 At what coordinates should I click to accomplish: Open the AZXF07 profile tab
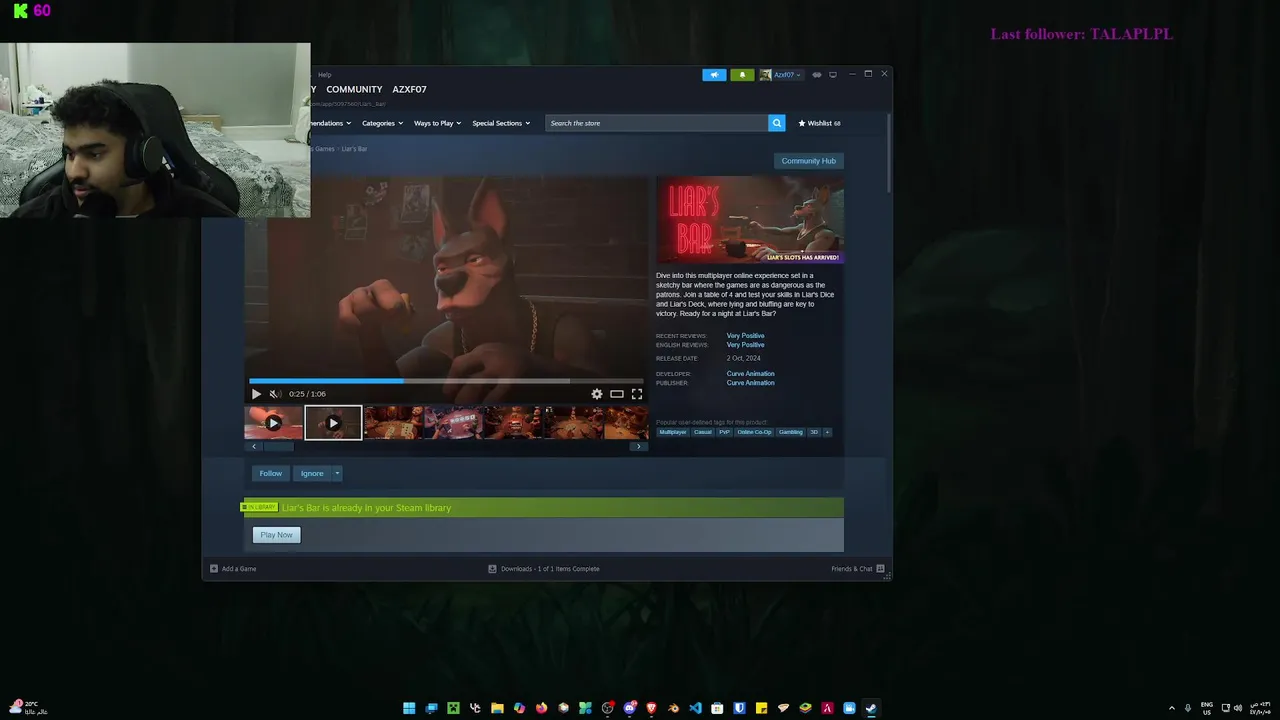coord(409,89)
